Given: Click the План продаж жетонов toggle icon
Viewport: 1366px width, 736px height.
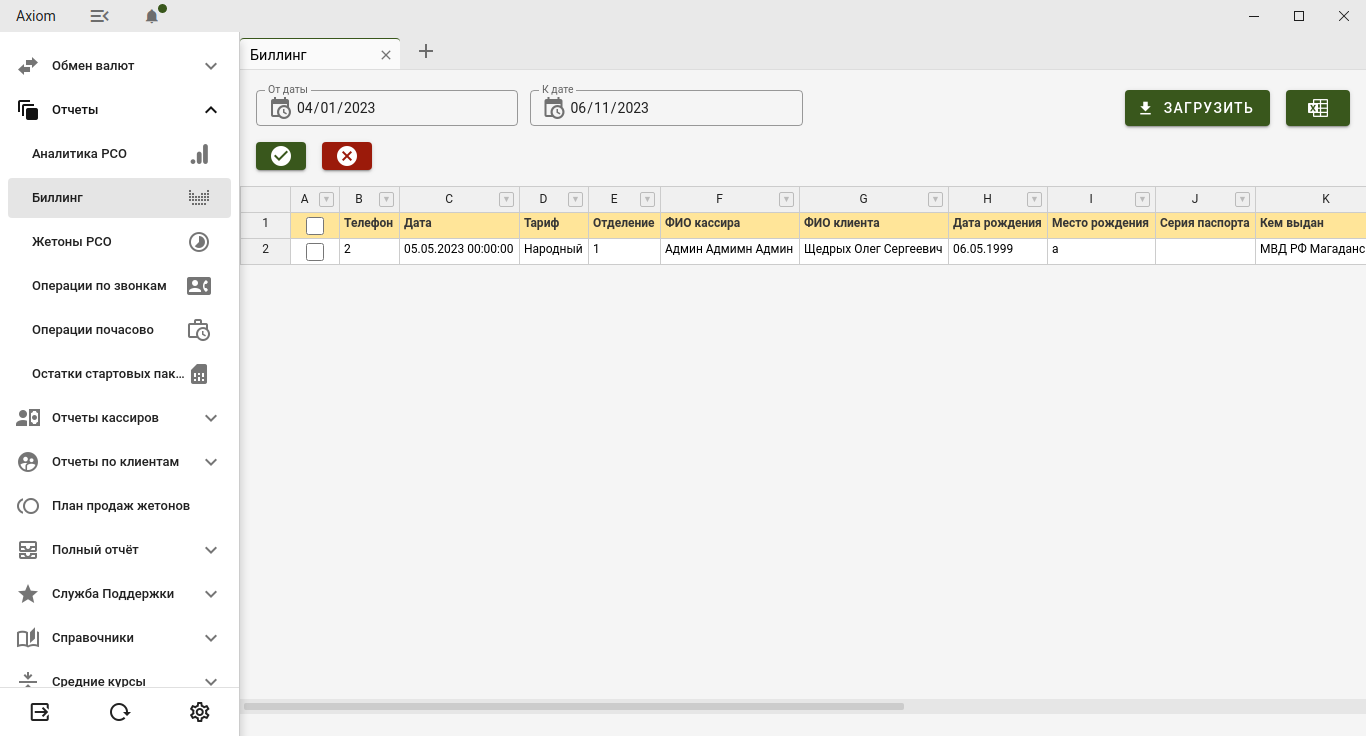Looking at the screenshot, I should pyautogui.click(x=28, y=506).
